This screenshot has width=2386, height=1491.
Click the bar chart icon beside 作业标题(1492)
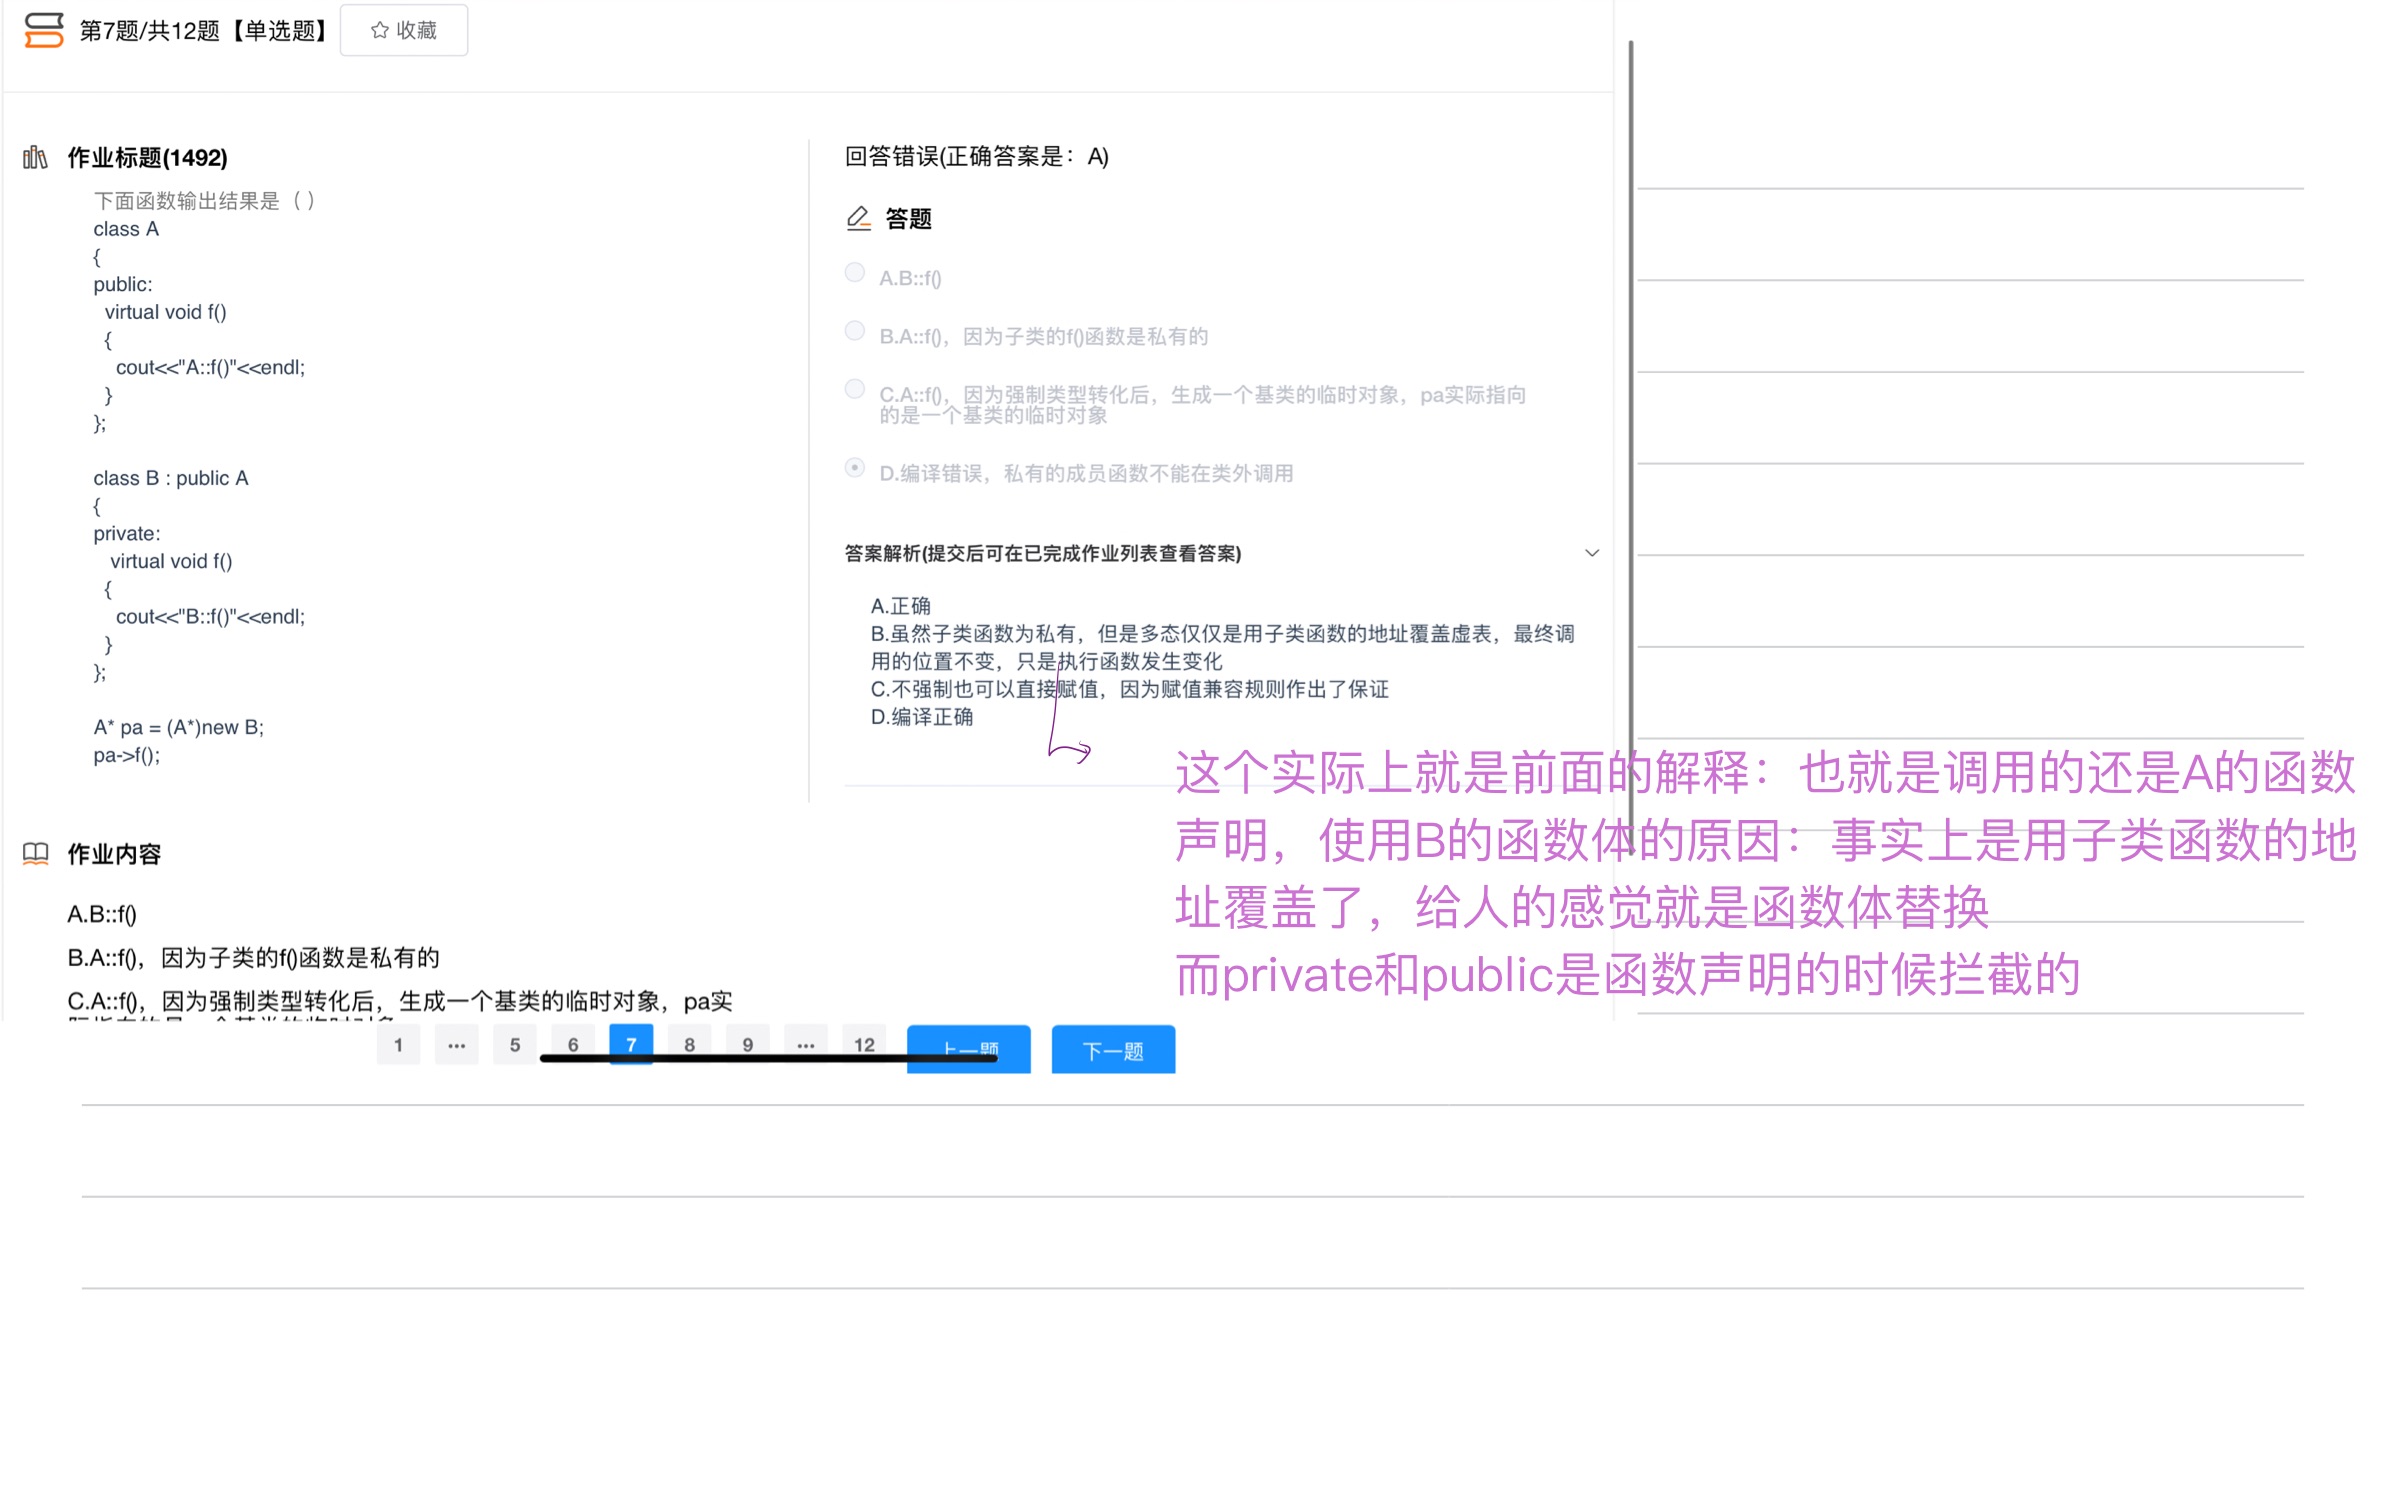pos(34,157)
